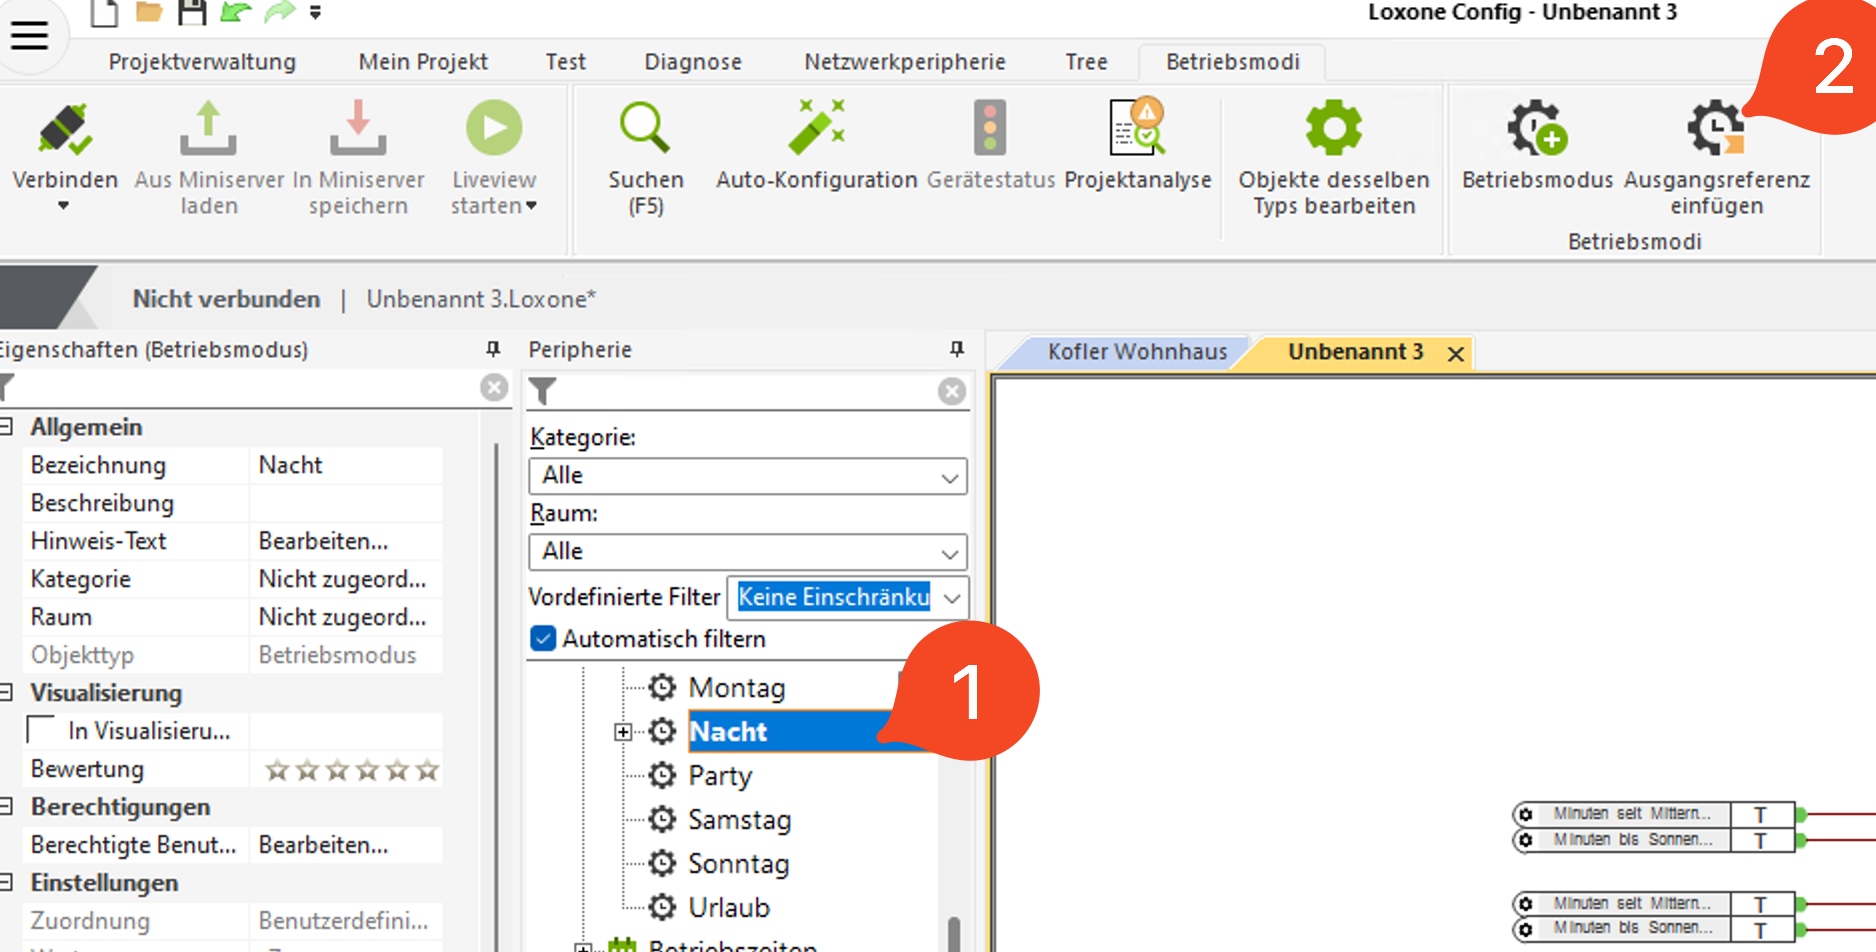1876x952 pixels.
Task: Open the Projektanalyse tool
Action: [1138, 126]
